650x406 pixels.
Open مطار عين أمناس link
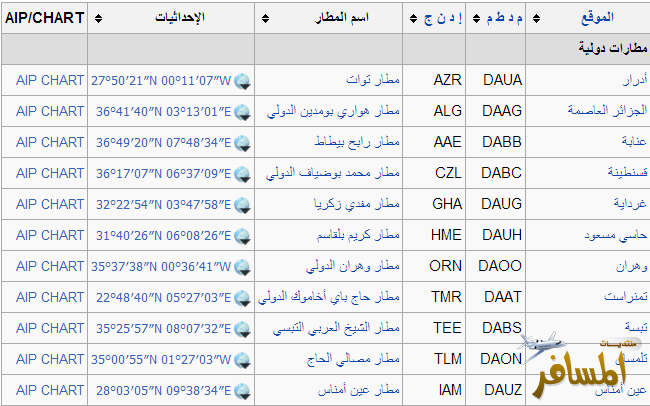tap(359, 390)
